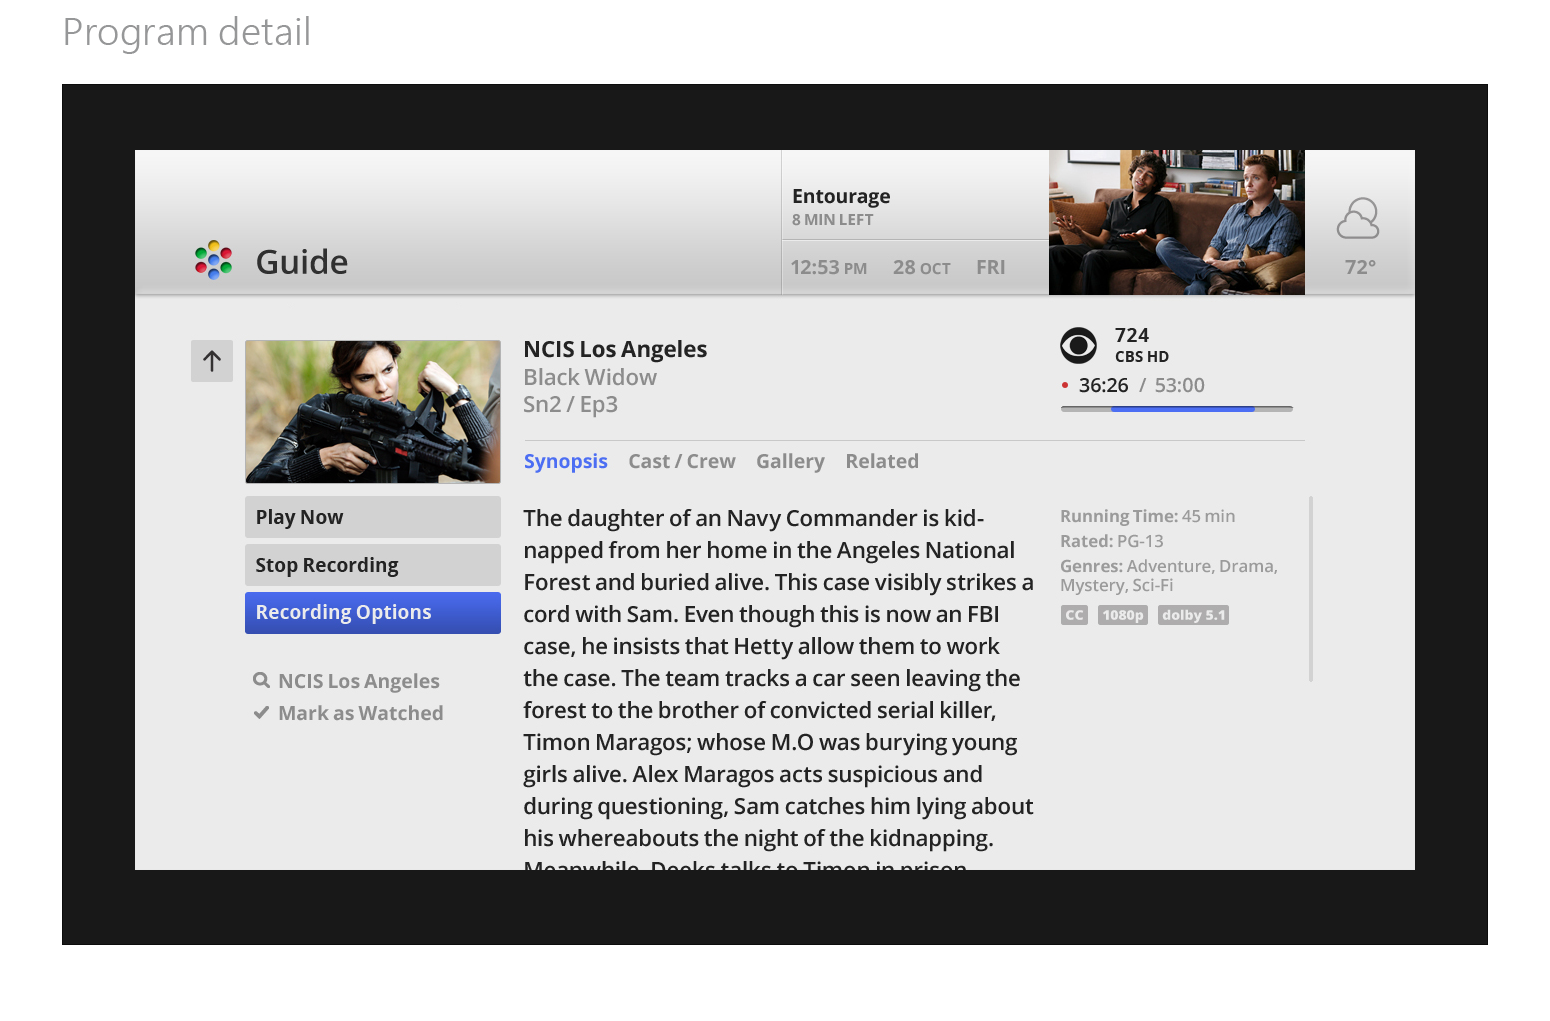Click channel number 724
The width and height of the screenshot is (1550, 1021).
(x=1132, y=335)
